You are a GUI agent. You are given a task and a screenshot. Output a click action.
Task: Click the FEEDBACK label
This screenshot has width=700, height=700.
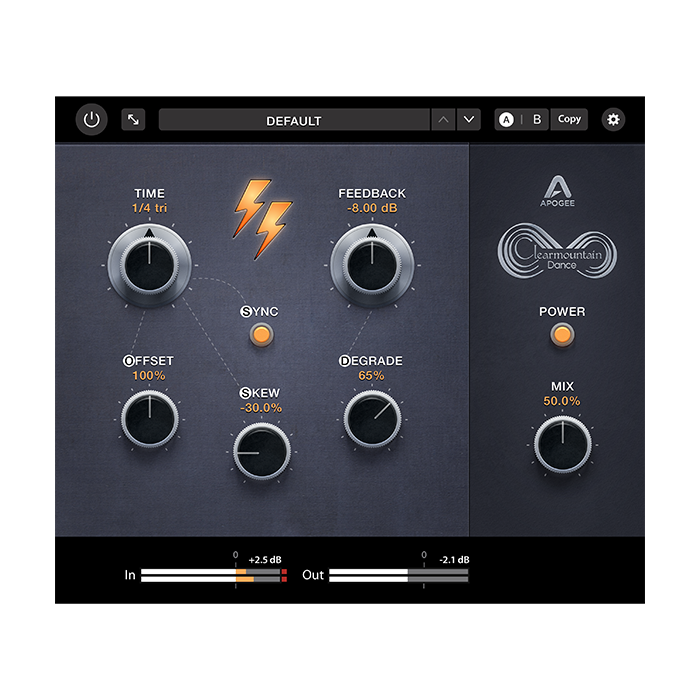372,193
